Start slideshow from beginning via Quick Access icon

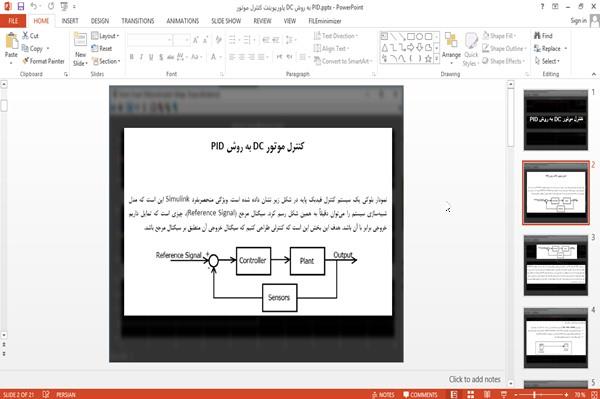click(x=64, y=6)
